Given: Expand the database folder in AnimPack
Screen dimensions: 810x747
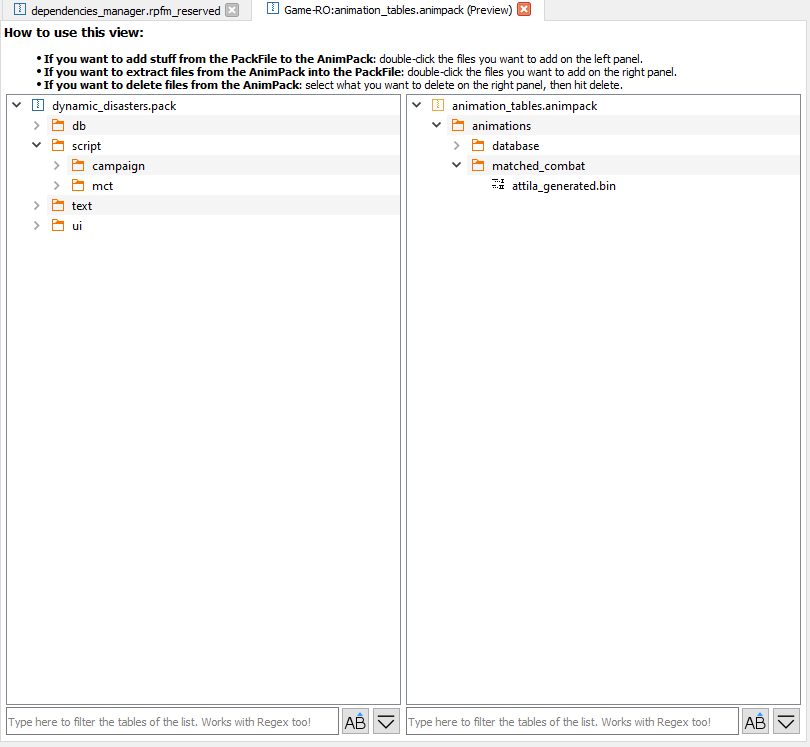Looking at the screenshot, I should [457, 146].
